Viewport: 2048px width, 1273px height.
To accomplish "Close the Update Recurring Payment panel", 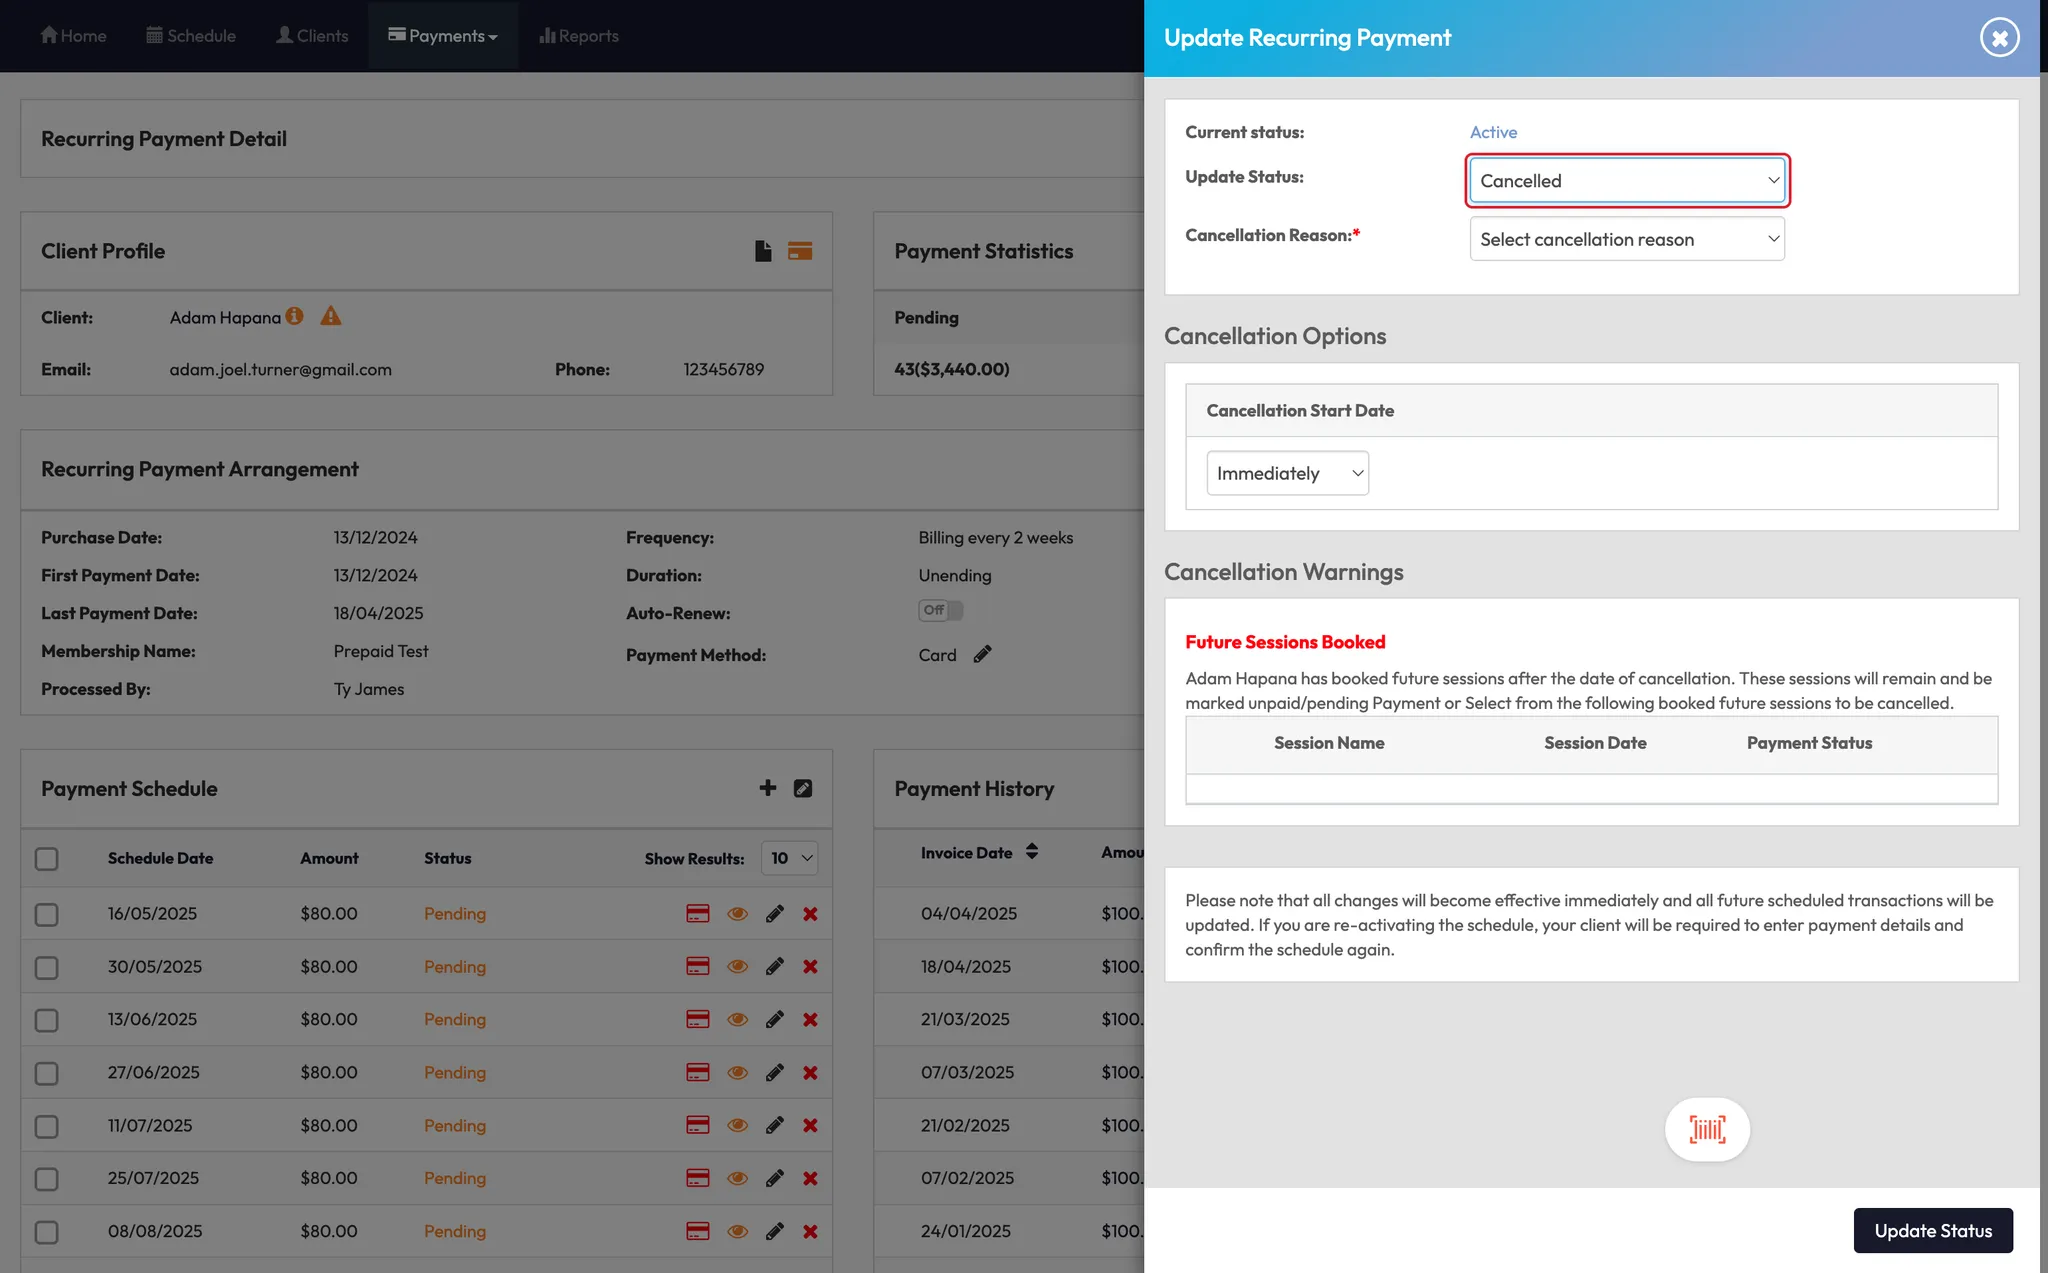I will 1999,38.
